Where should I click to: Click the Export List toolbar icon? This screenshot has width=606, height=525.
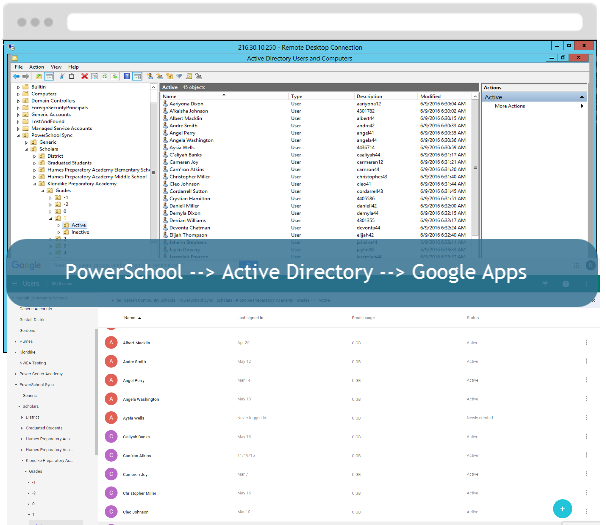click(x=114, y=77)
